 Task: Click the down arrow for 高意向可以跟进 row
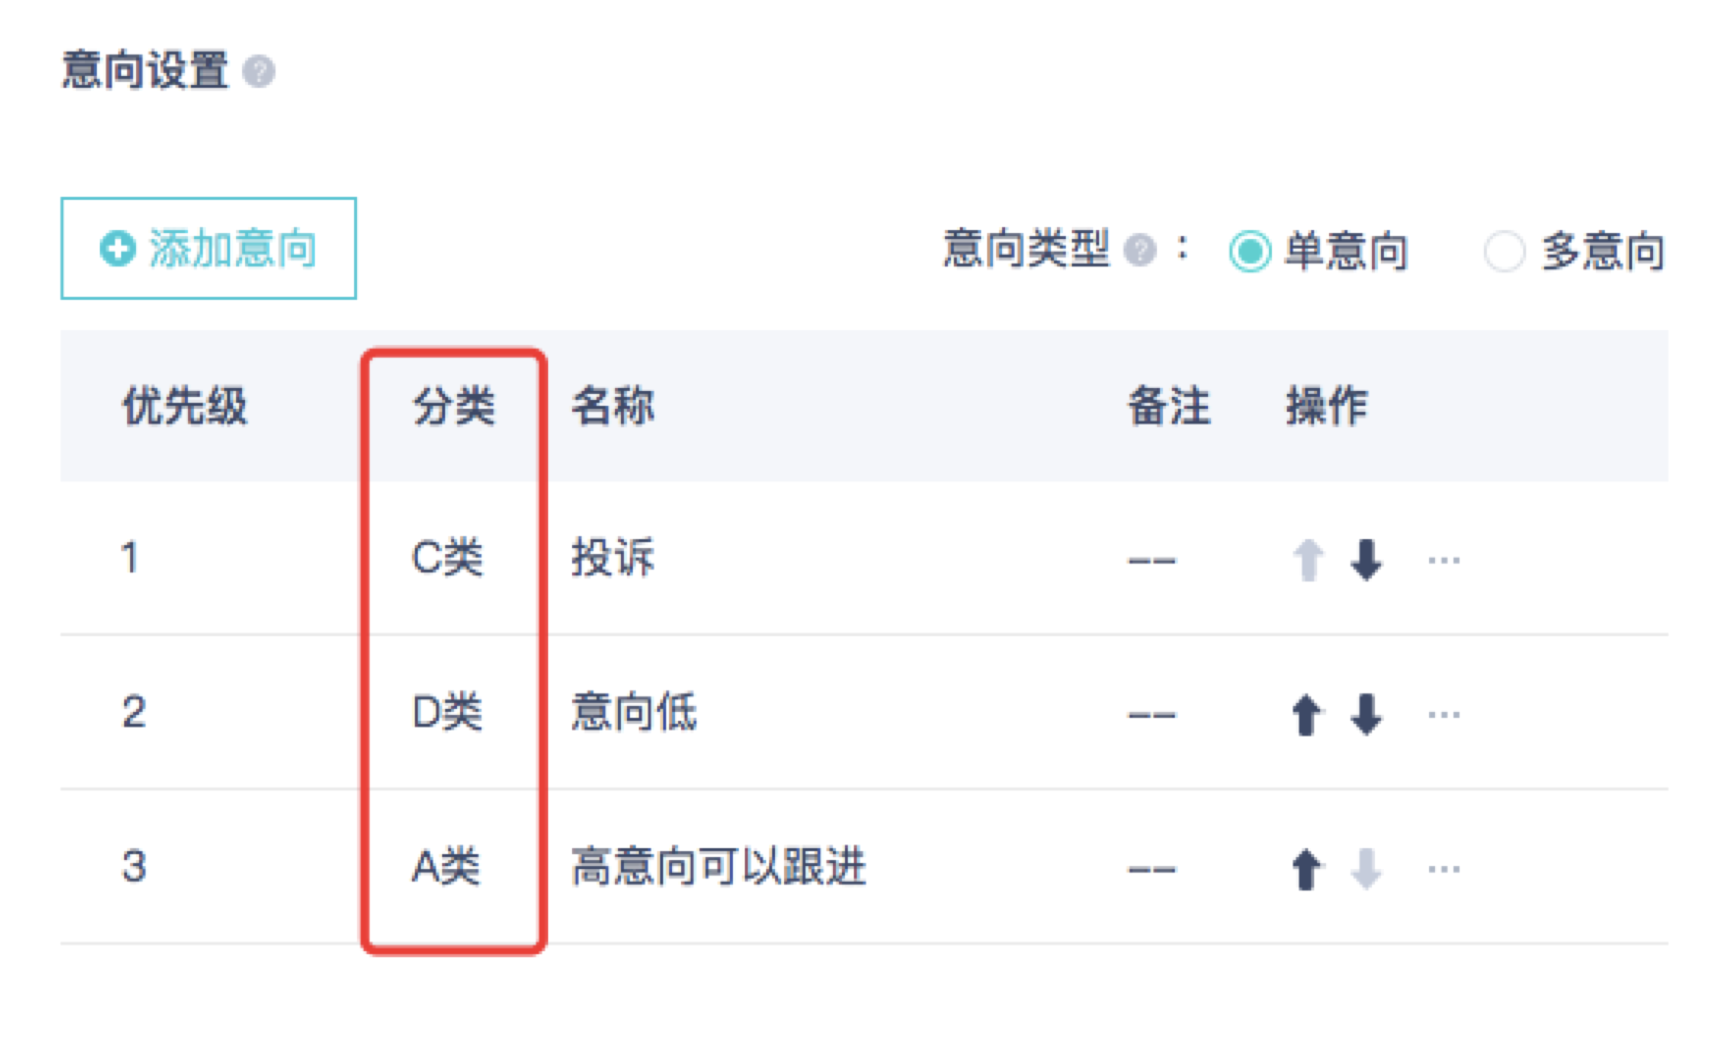point(1365,869)
